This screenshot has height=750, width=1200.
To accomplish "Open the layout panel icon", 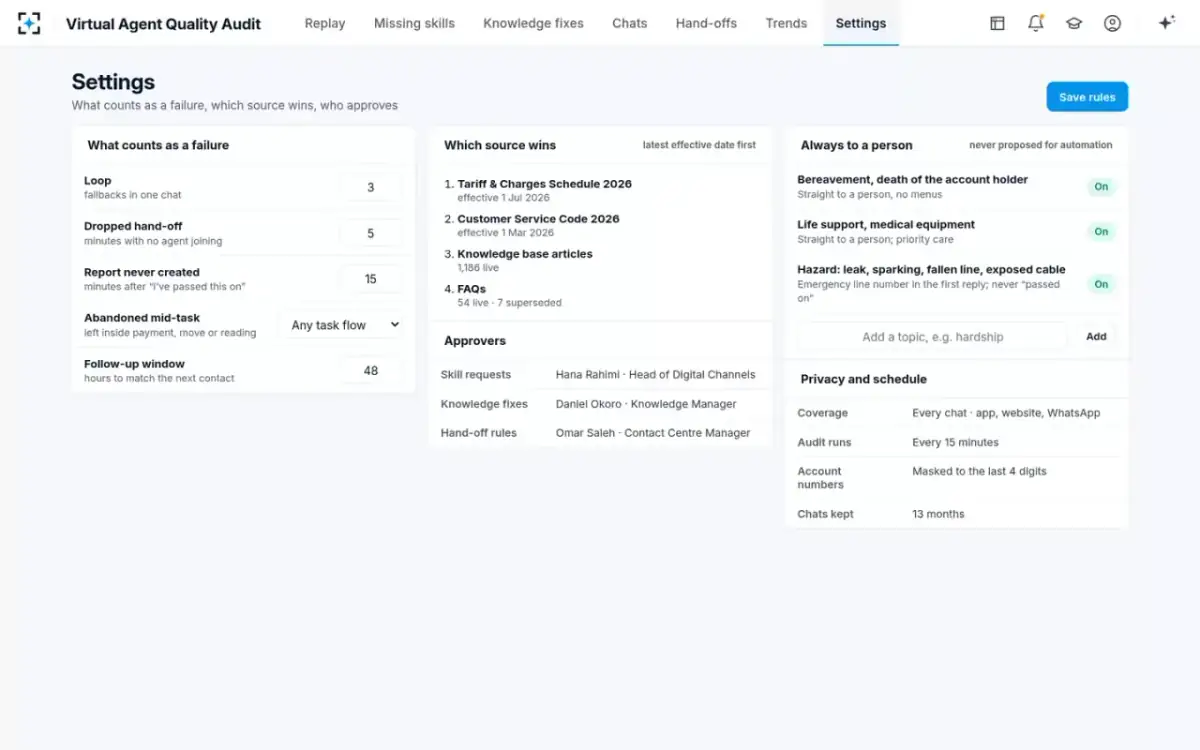I will pos(997,23).
